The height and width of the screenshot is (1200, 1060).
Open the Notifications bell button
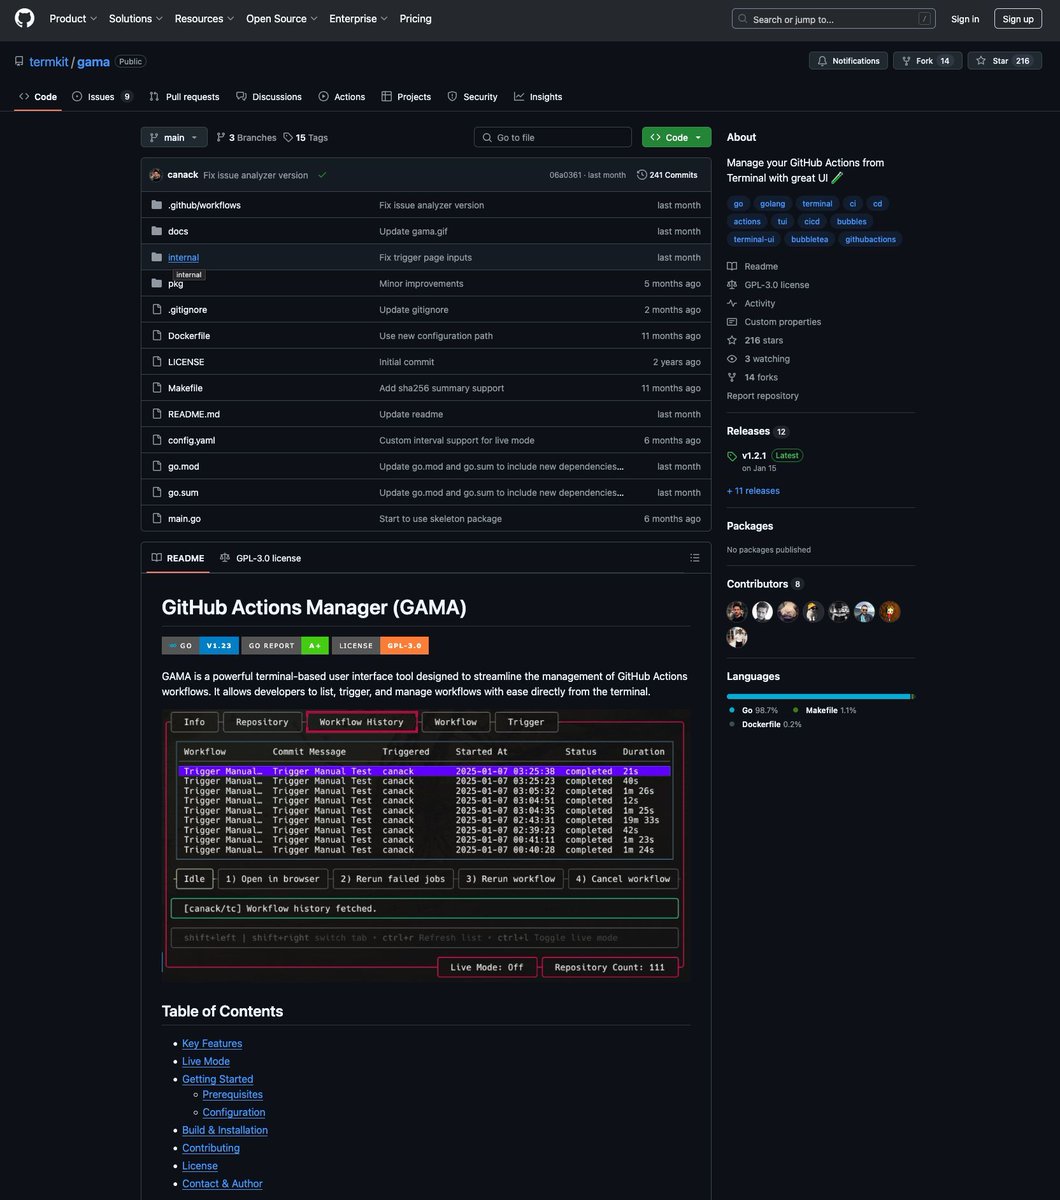click(848, 61)
